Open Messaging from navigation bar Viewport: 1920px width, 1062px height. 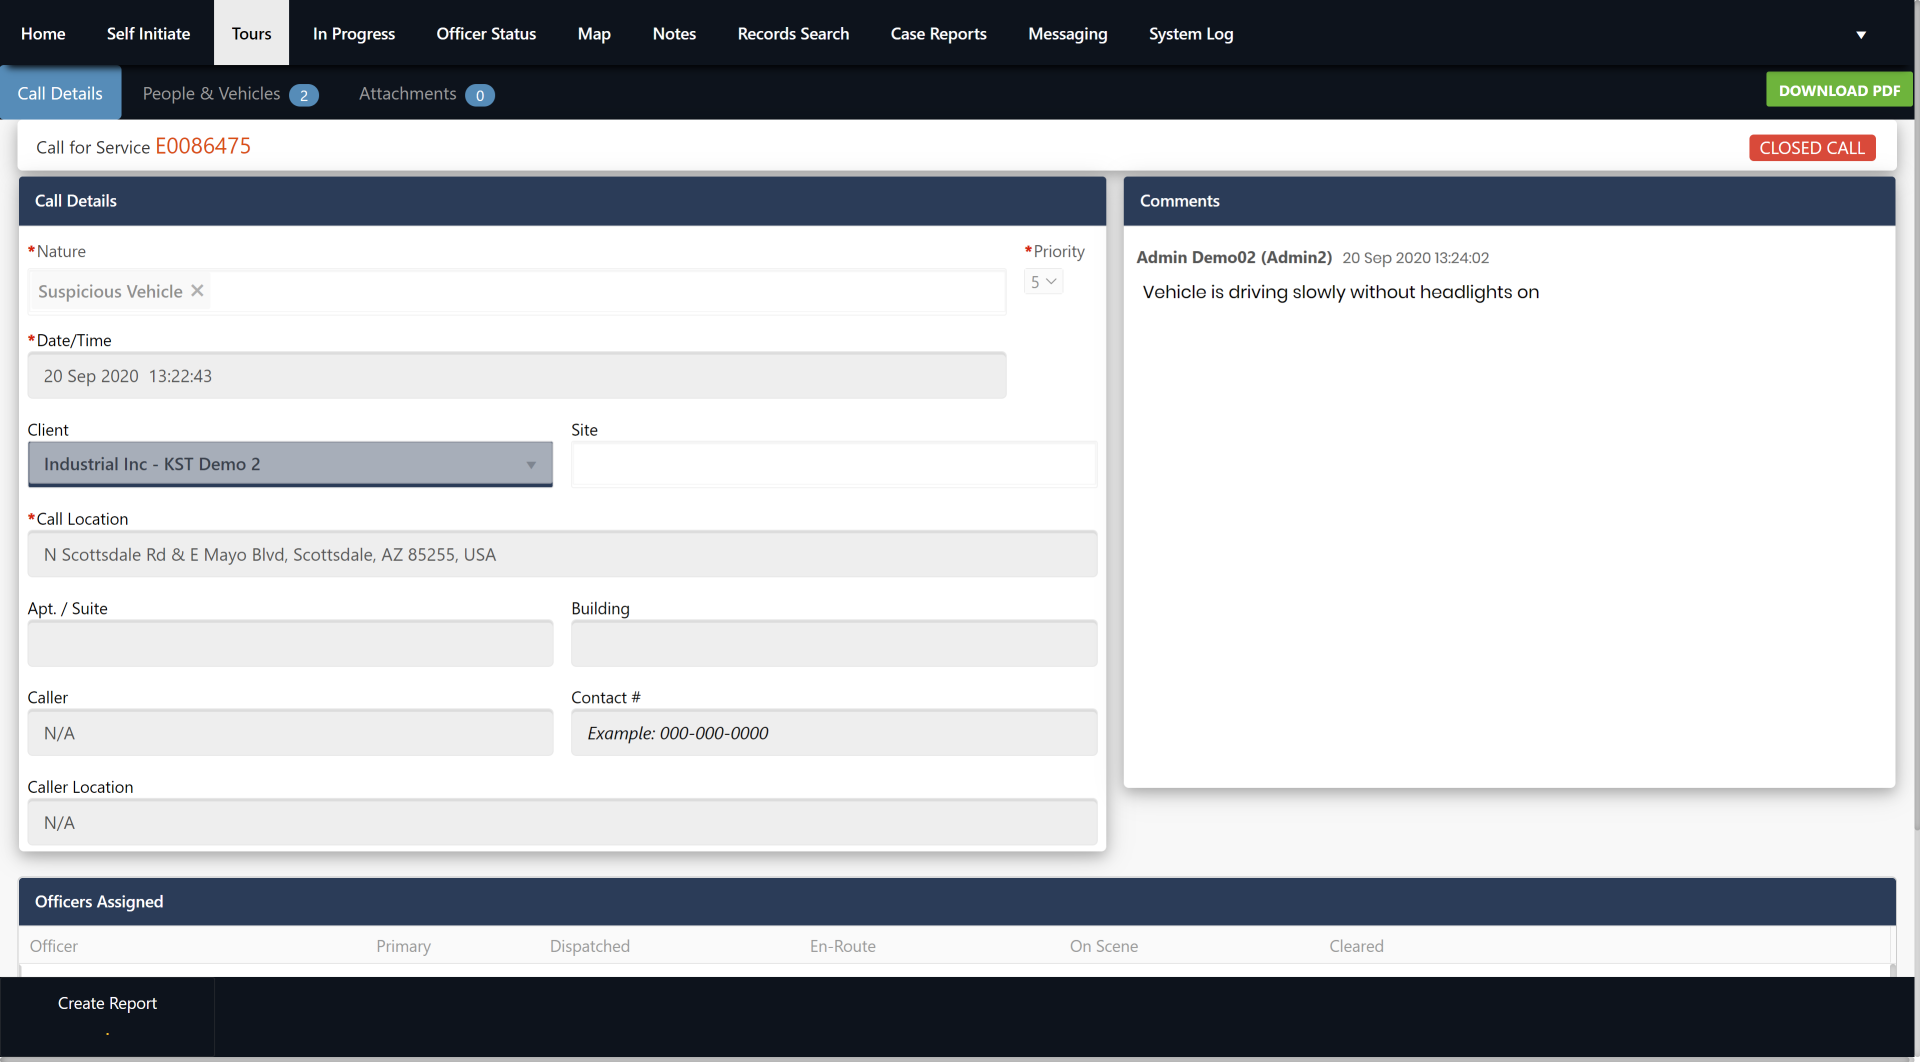pos(1067,34)
